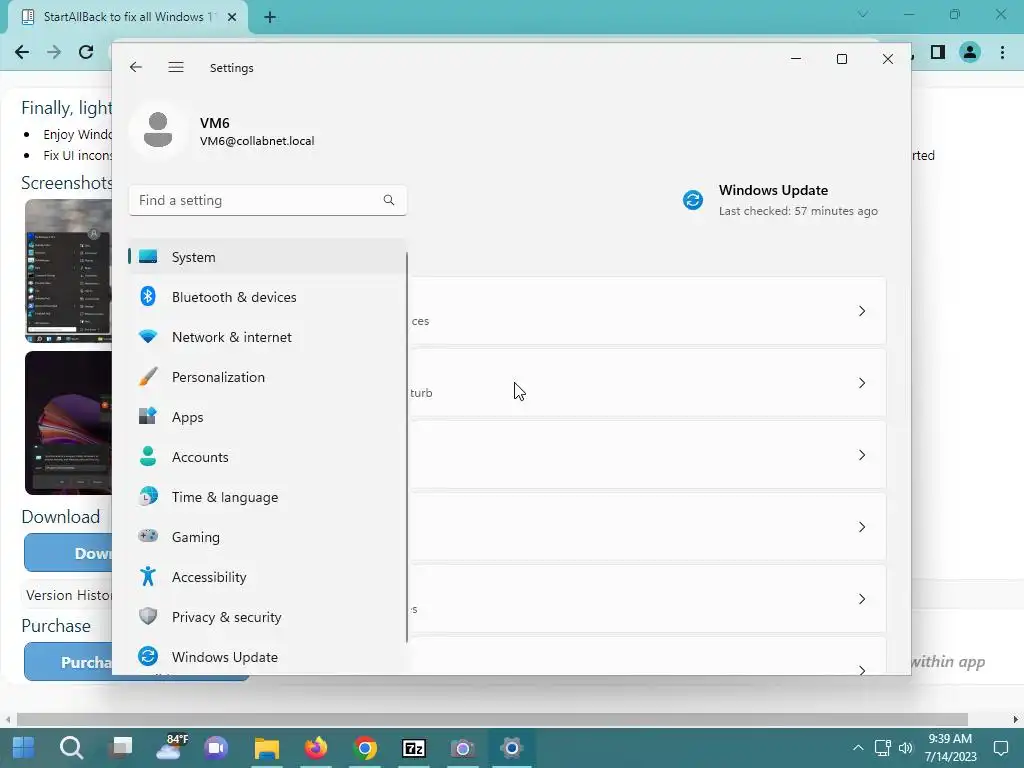Open the volume control in the system tray
Viewport: 1024px width, 768px height.
(905, 748)
